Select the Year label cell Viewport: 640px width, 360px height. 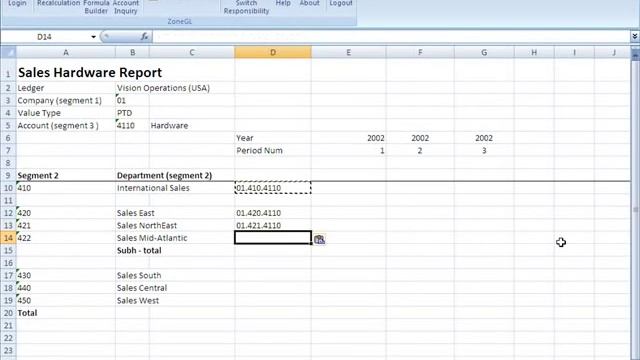[x=273, y=138]
